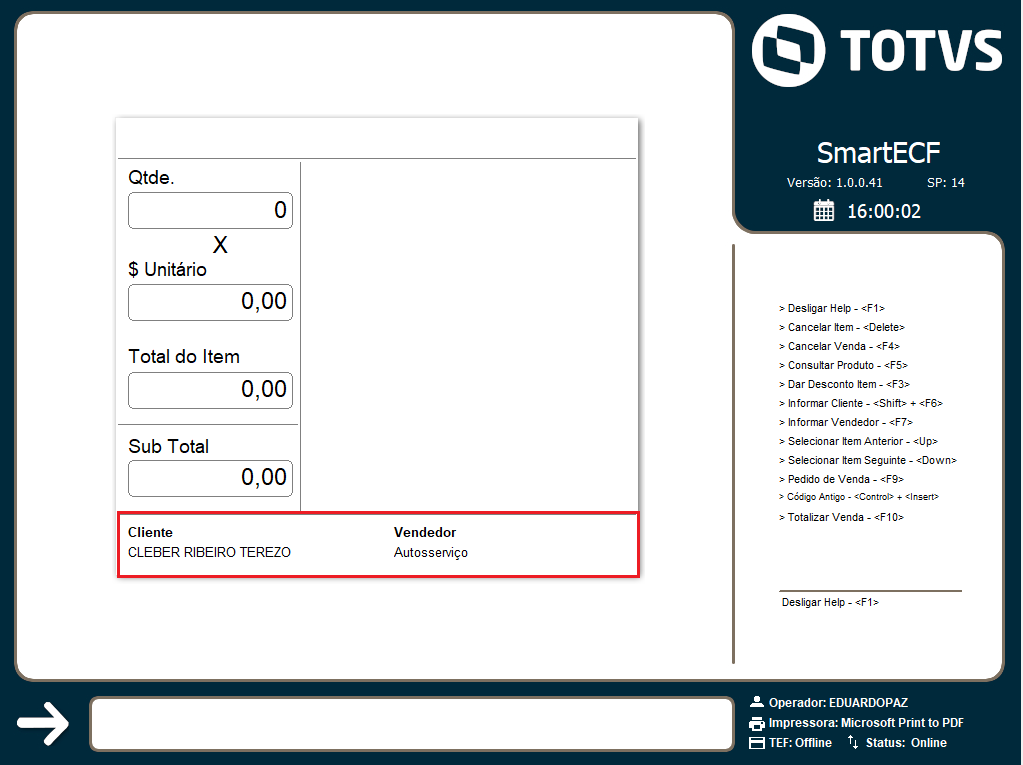Focus the bottom command input box
Viewport: 1023px width, 765px height.
pyautogui.click(x=412, y=724)
